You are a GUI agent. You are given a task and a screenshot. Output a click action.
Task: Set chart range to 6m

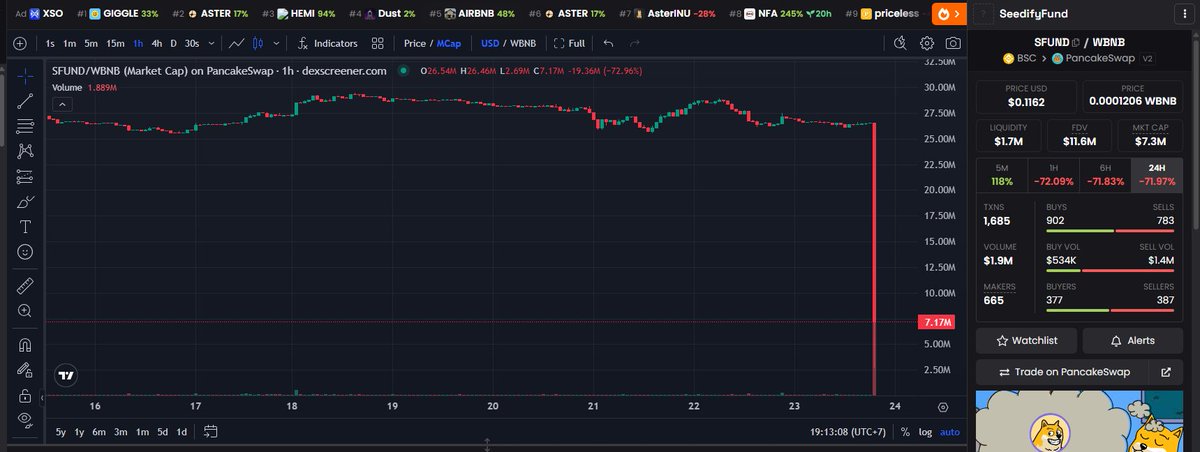pos(99,432)
